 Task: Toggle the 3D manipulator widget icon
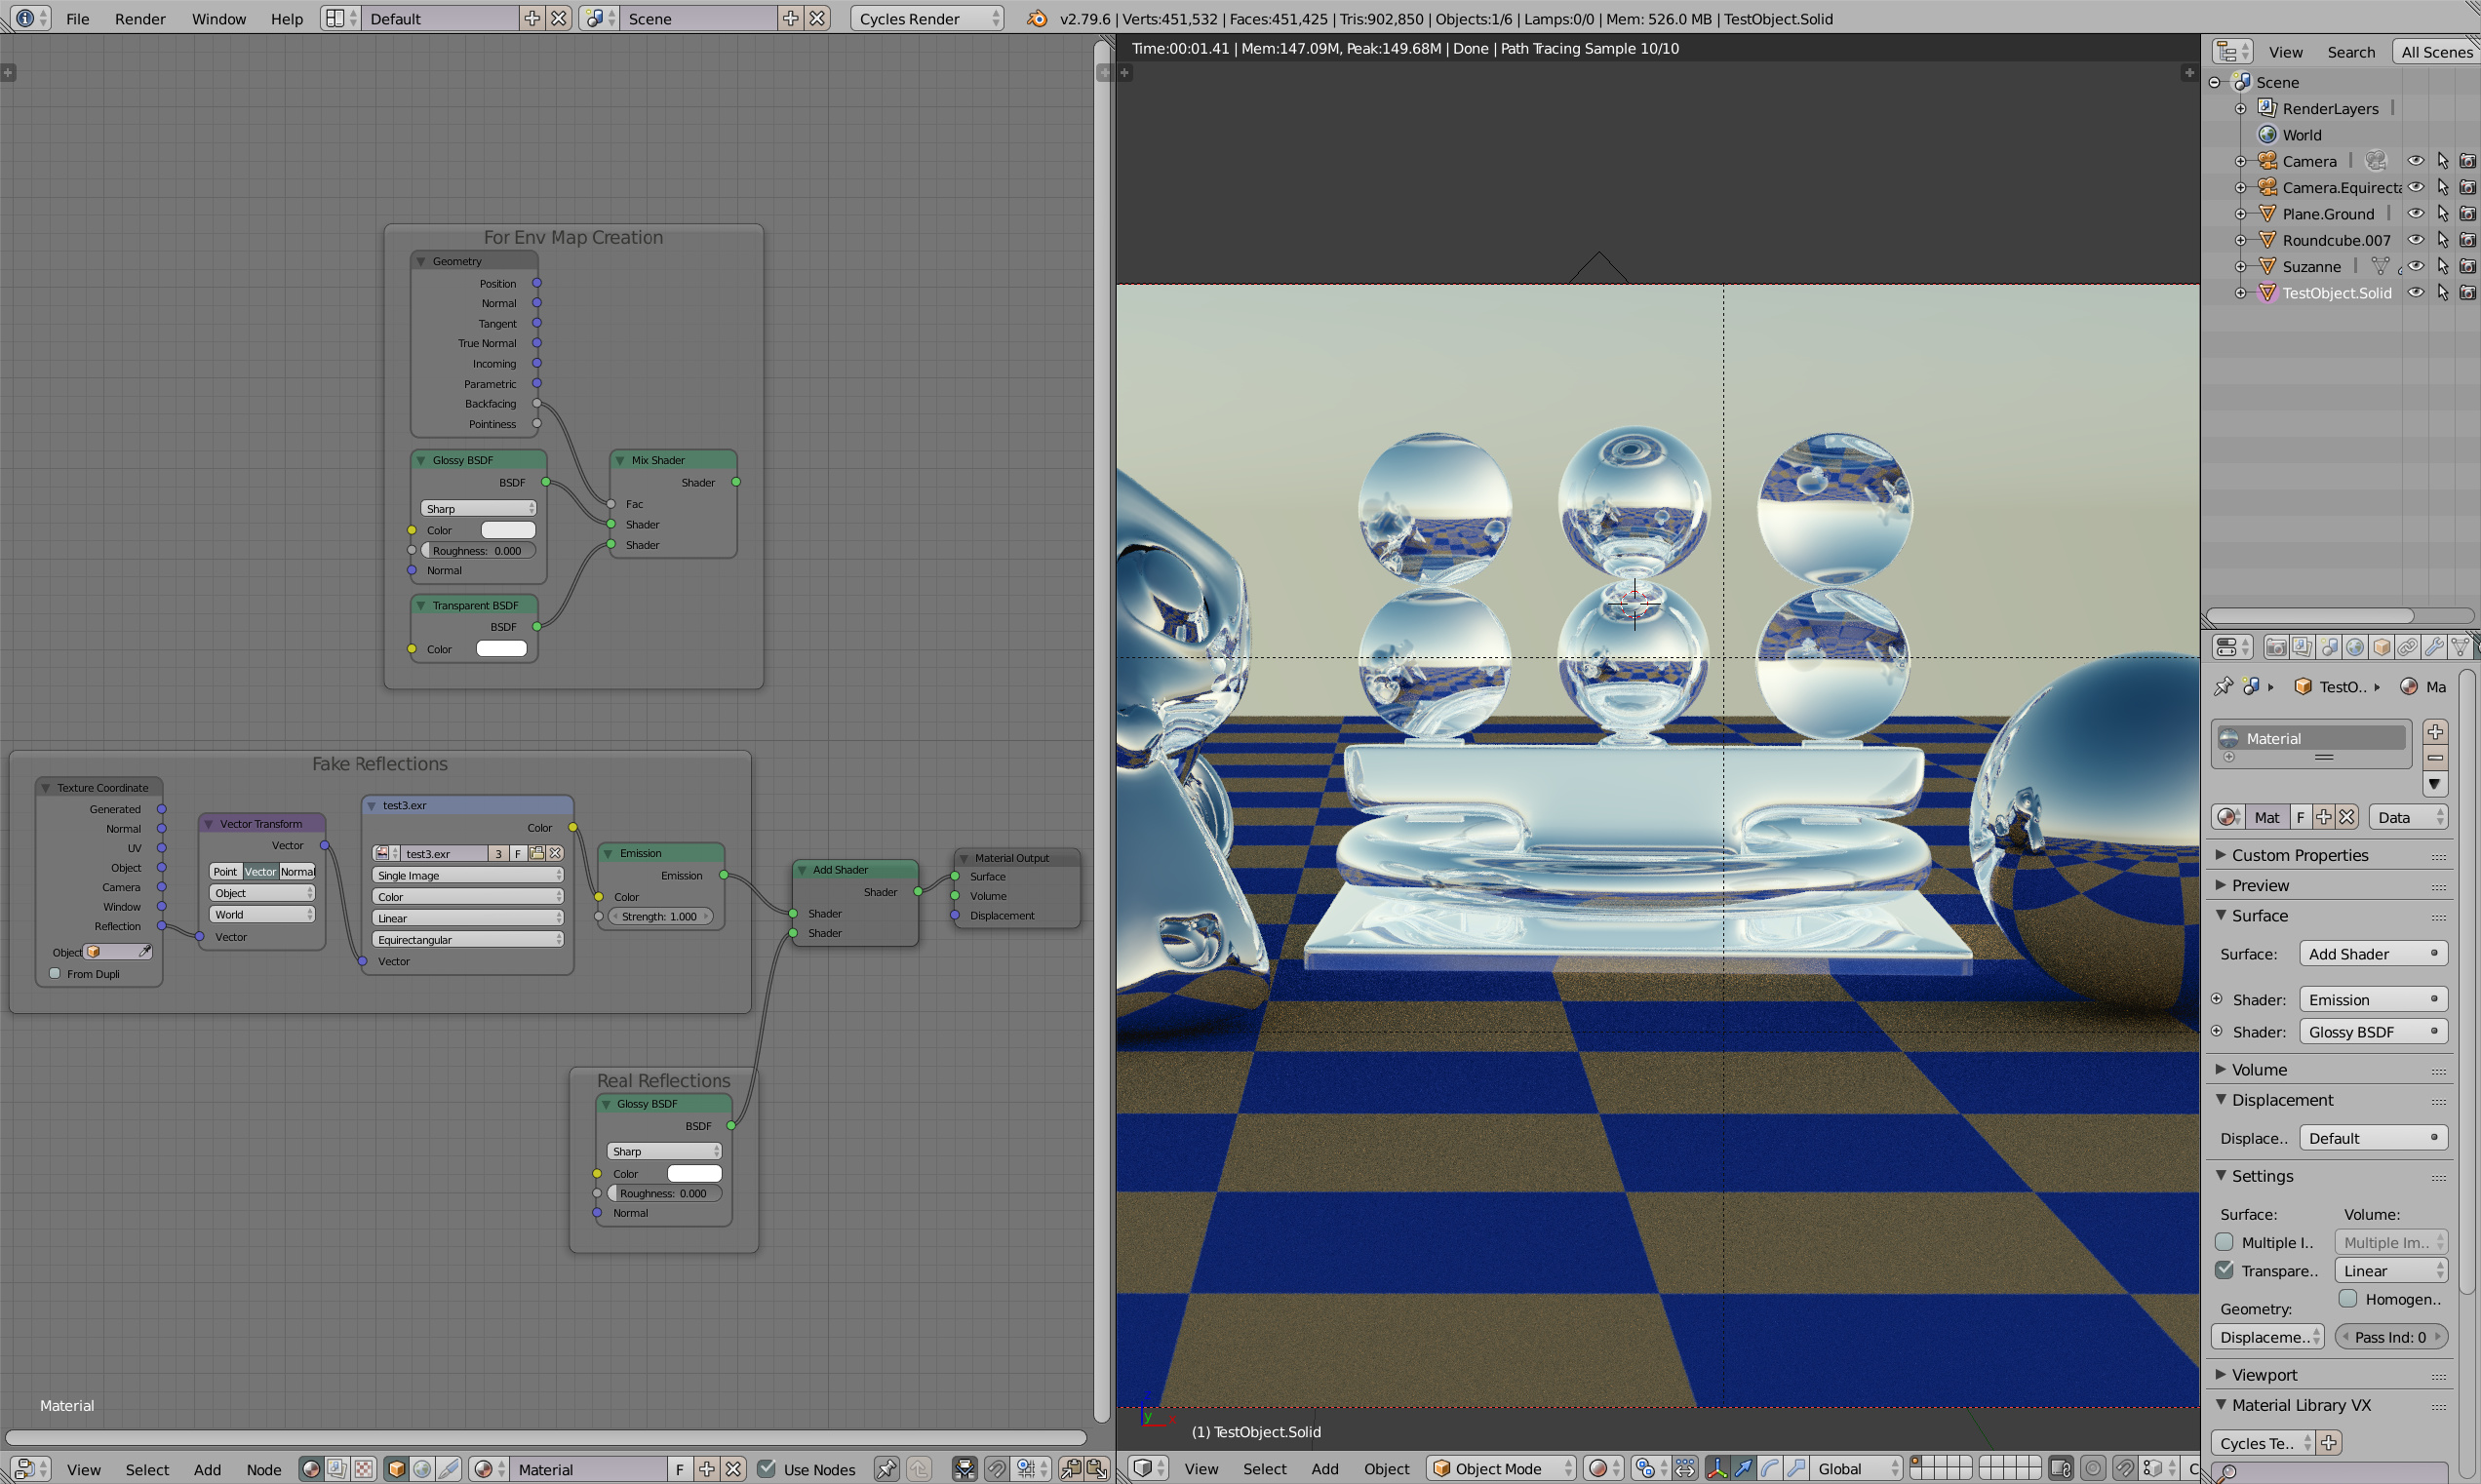click(x=1716, y=1467)
